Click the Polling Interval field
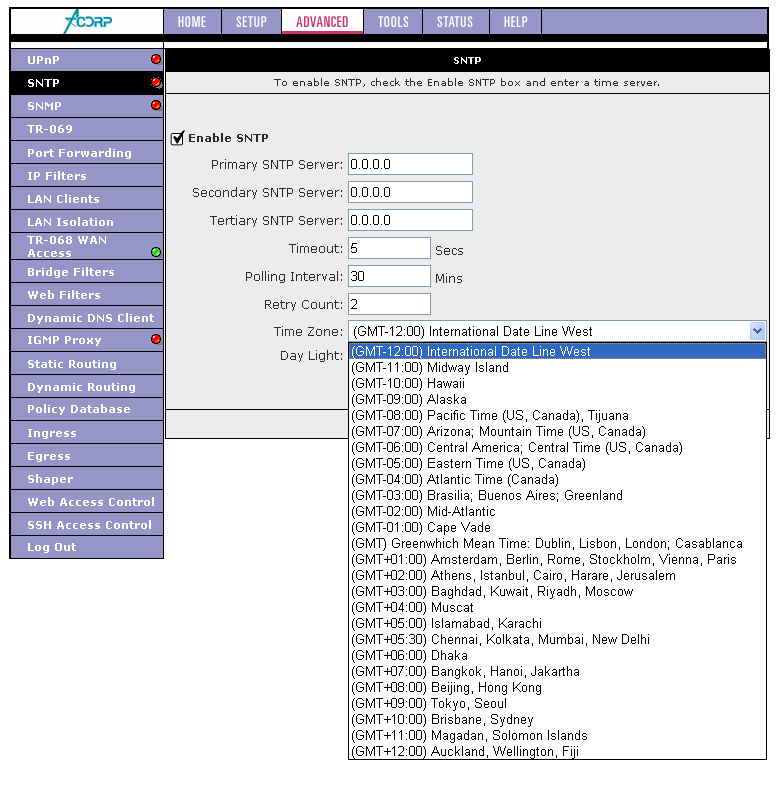 (x=389, y=276)
